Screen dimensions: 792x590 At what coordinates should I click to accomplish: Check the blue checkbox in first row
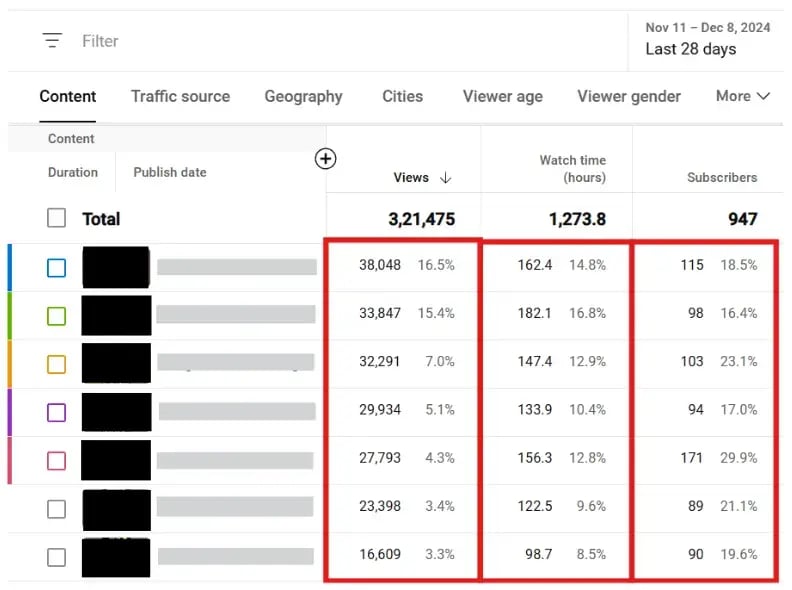57,267
